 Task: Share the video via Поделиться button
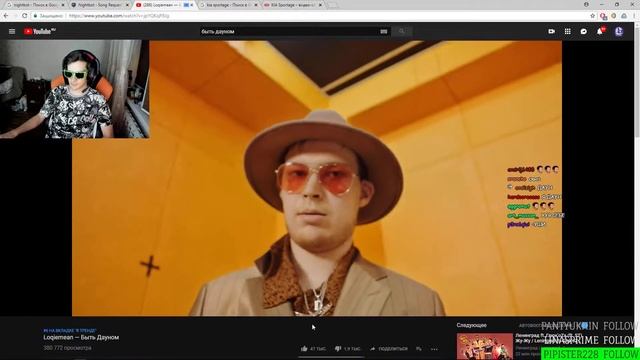[x=389, y=349]
